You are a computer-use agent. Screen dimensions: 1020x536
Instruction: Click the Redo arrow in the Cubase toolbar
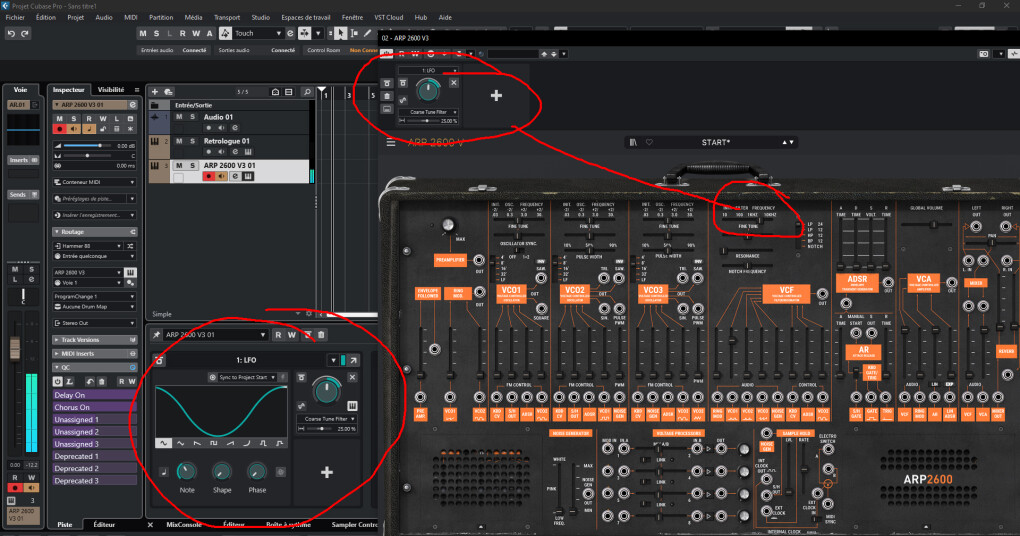coord(25,34)
